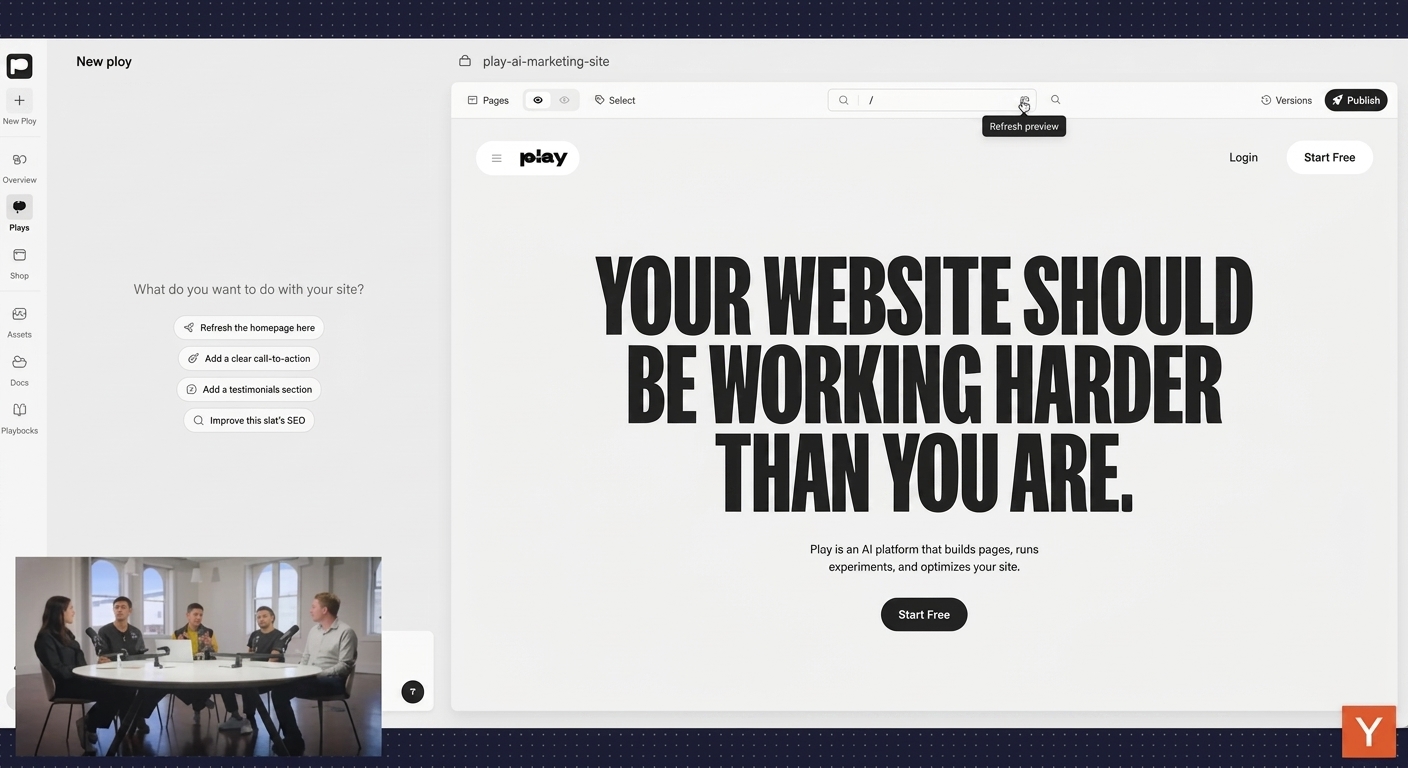This screenshot has width=1408, height=768.
Task: Open the Playbooks sidebar section
Action: click(19, 417)
